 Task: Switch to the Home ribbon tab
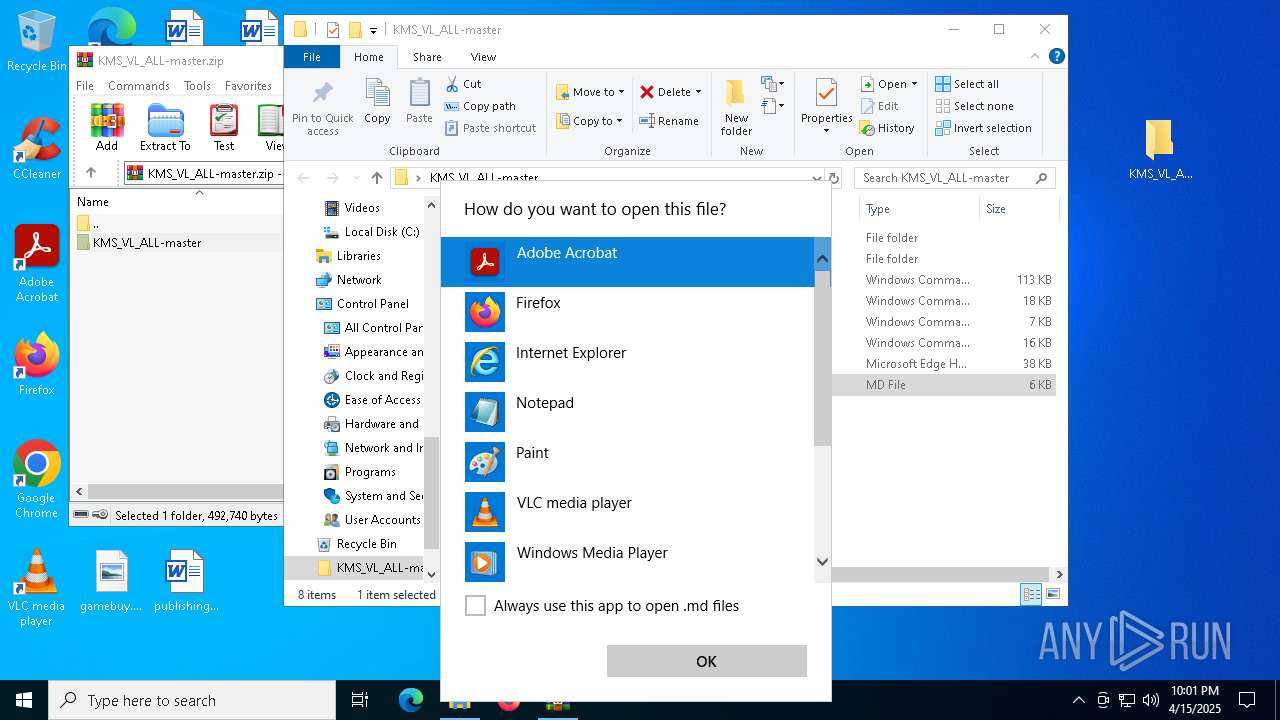(x=368, y=57)
